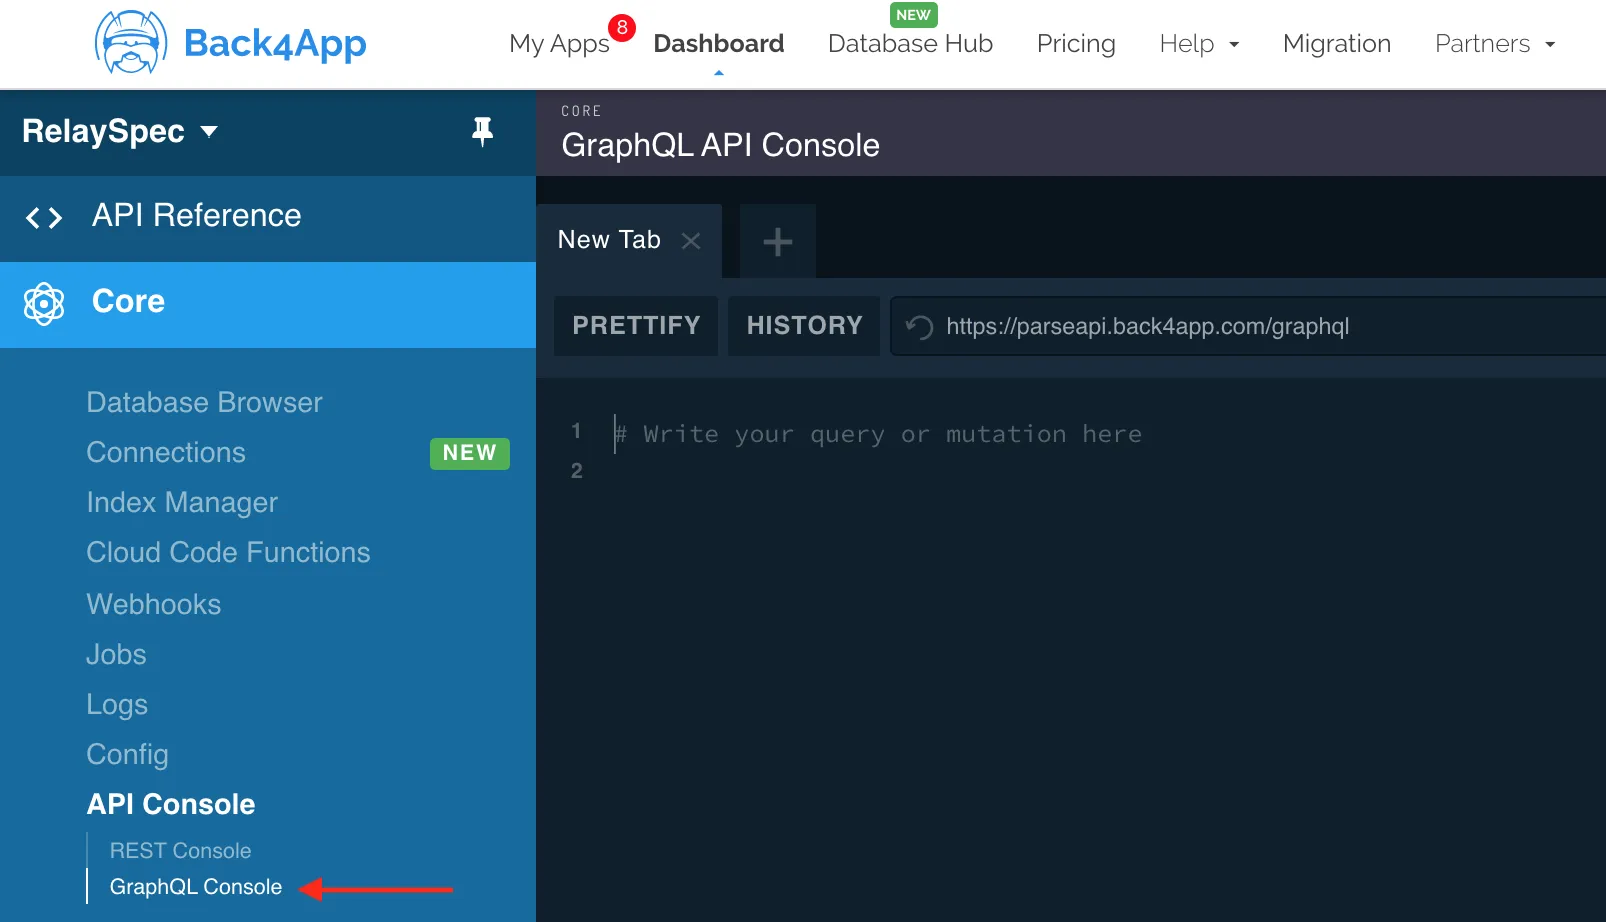Open My Apps in top navigation

tap(559, 44)
